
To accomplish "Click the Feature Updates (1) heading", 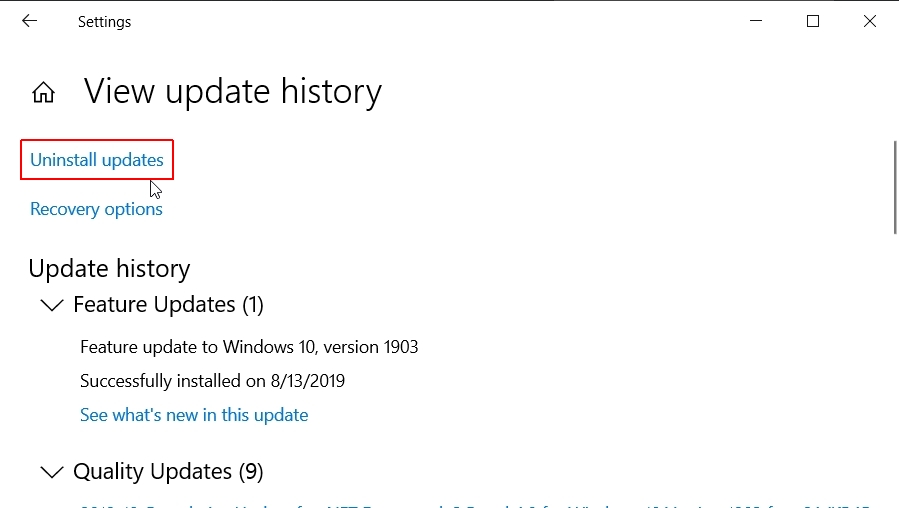I will 169,304.
